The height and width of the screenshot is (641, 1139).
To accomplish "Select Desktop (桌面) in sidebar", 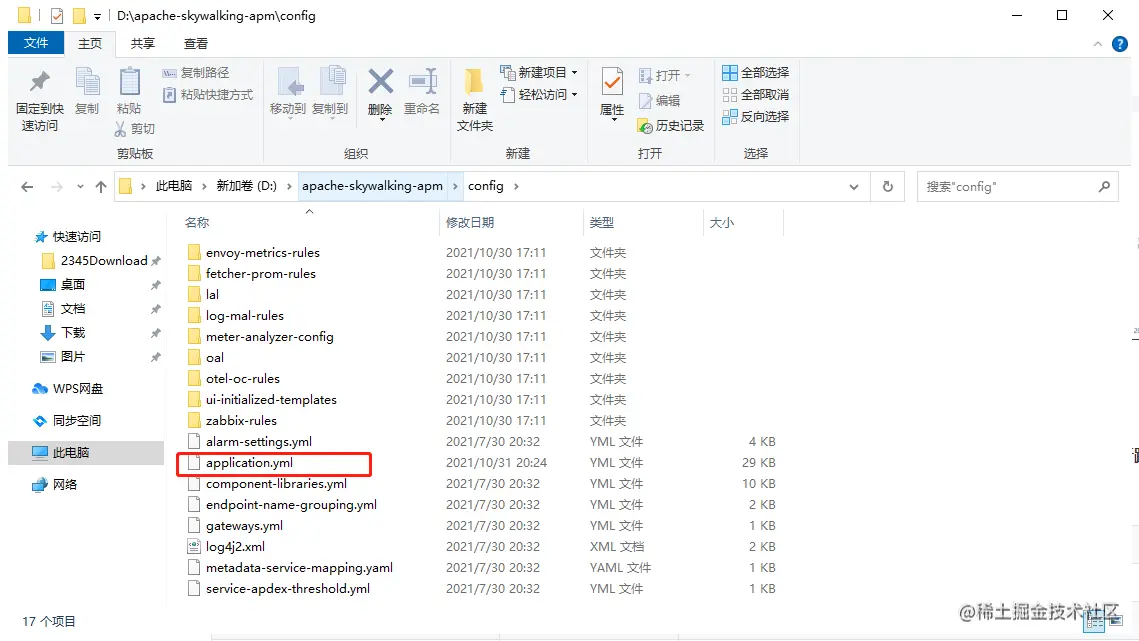I will 73,284.
